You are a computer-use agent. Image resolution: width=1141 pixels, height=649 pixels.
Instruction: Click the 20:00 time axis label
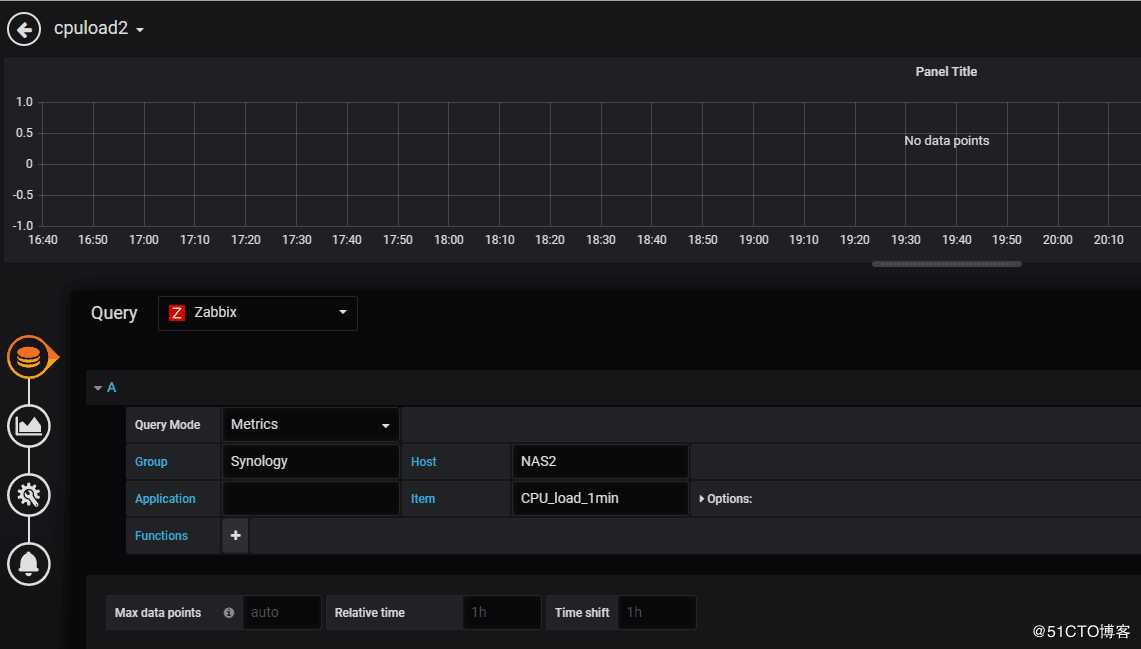[x=1057, y=240]
